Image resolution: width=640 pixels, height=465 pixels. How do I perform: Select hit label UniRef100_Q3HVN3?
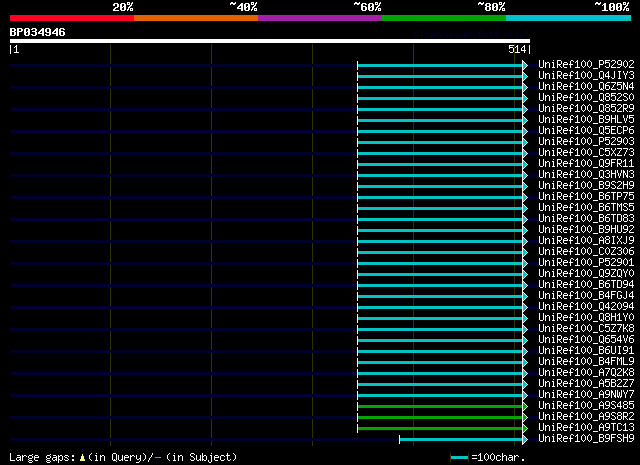tap(586, 175)
